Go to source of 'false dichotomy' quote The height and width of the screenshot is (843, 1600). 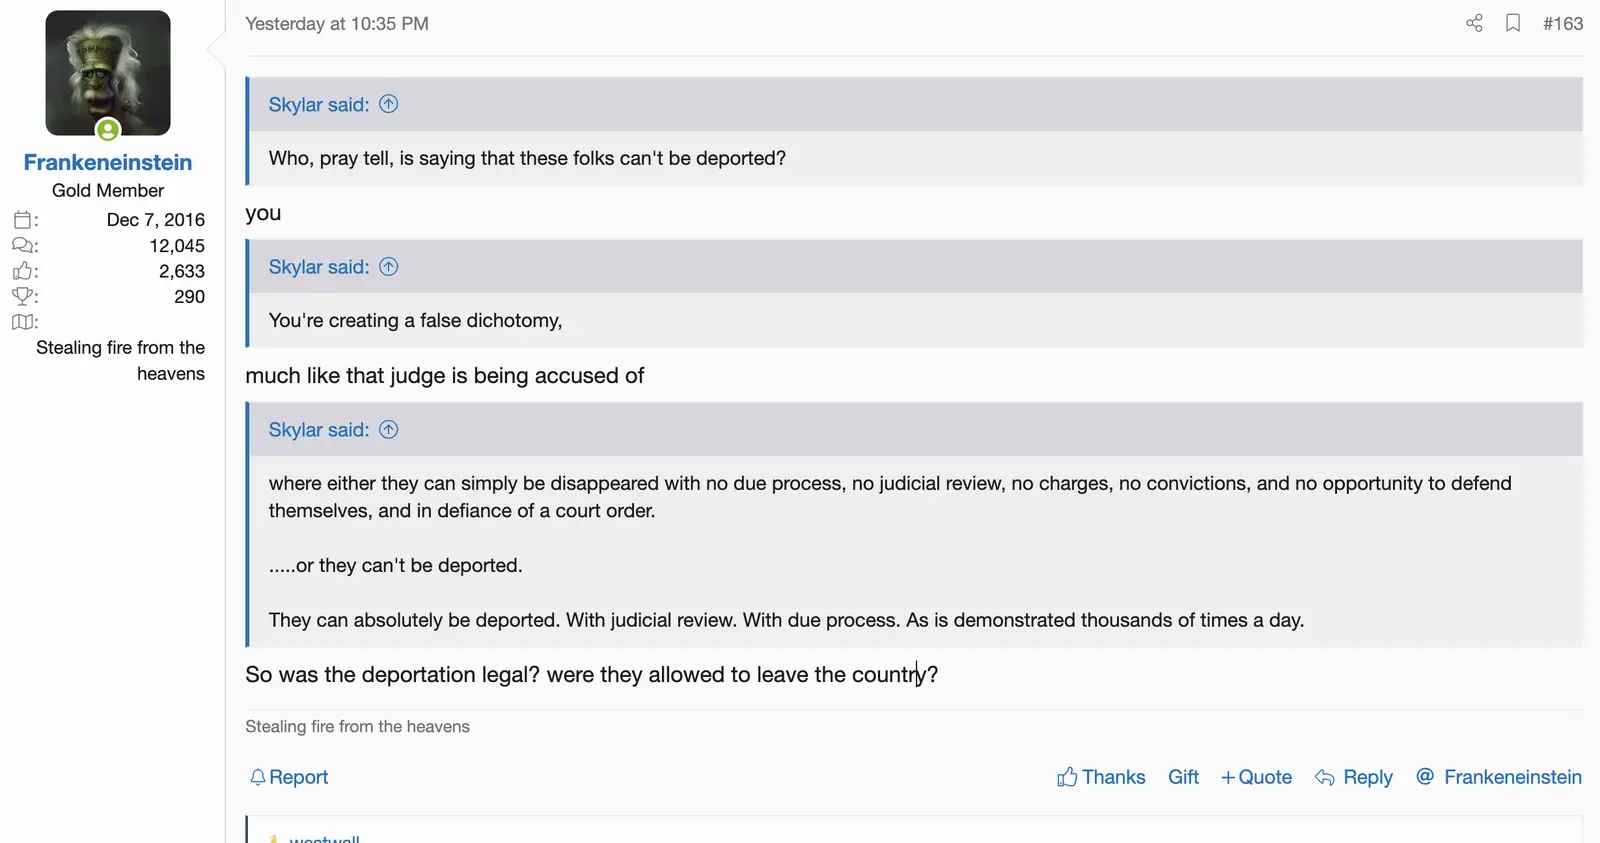click(x=389, y=267)
